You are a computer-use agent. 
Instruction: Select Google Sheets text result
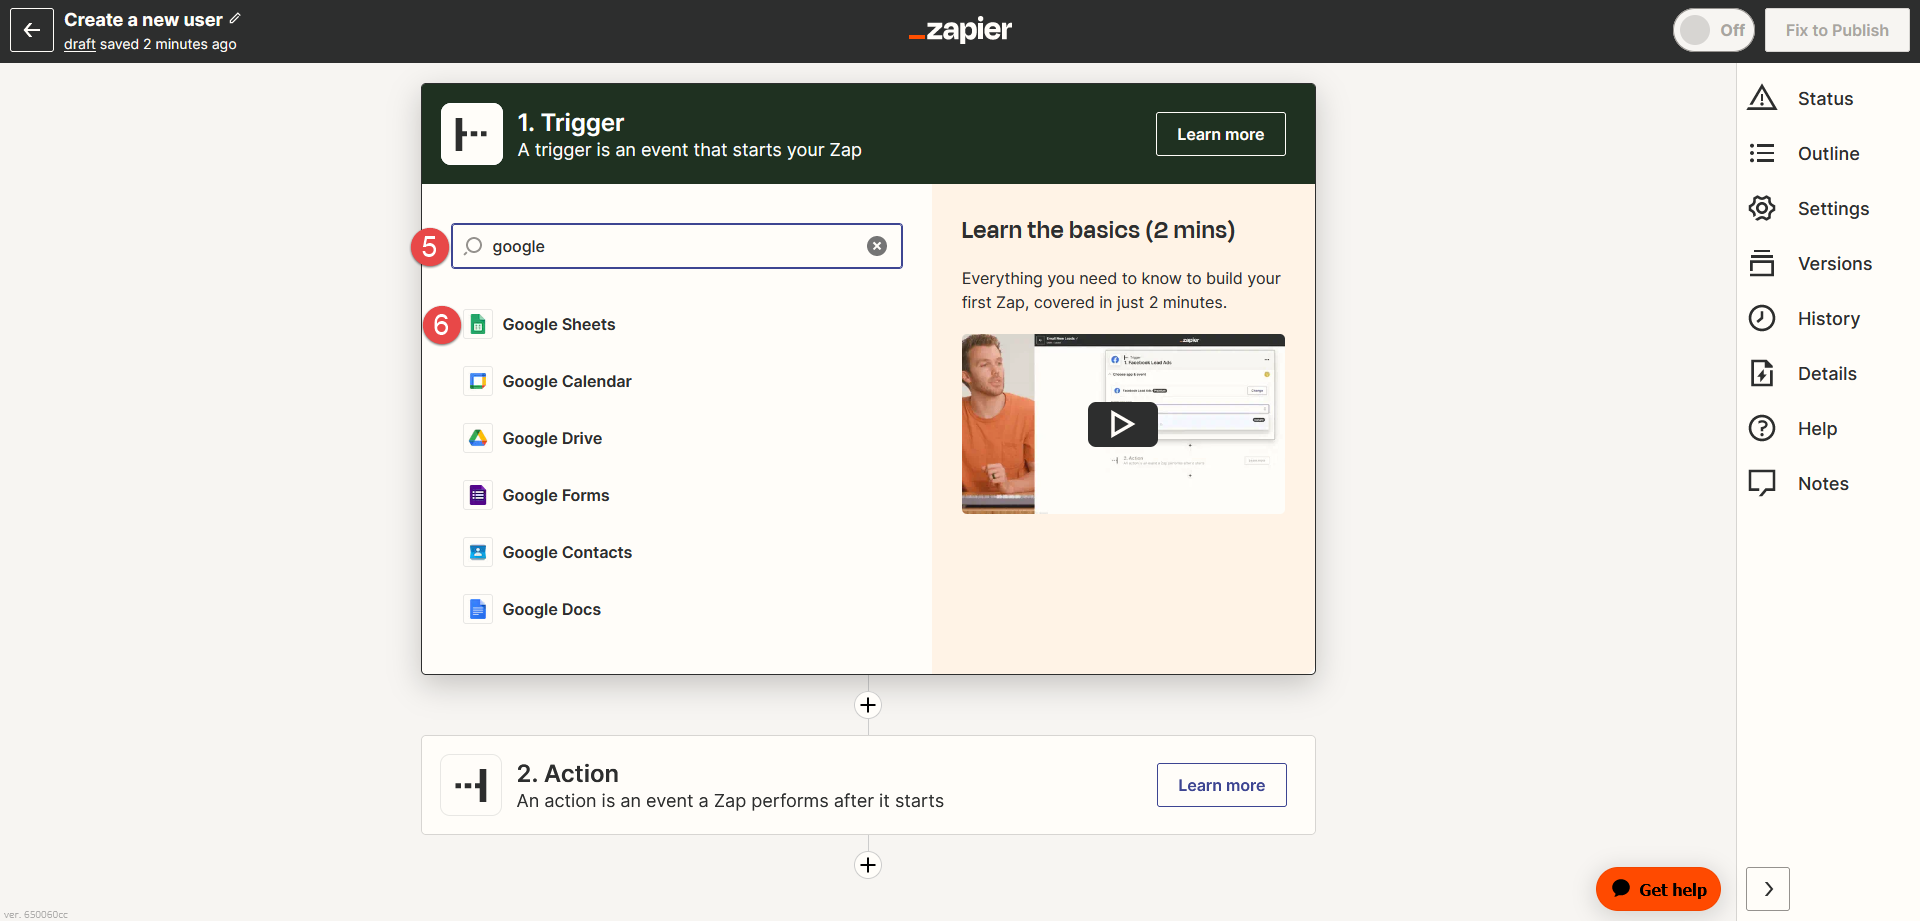(x=558, y=324)
